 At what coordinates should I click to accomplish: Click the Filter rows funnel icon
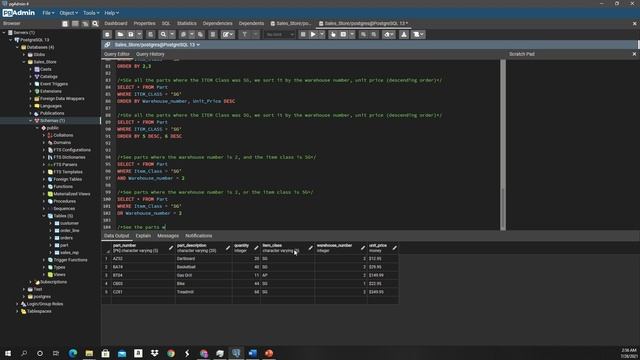click(244, 35)
